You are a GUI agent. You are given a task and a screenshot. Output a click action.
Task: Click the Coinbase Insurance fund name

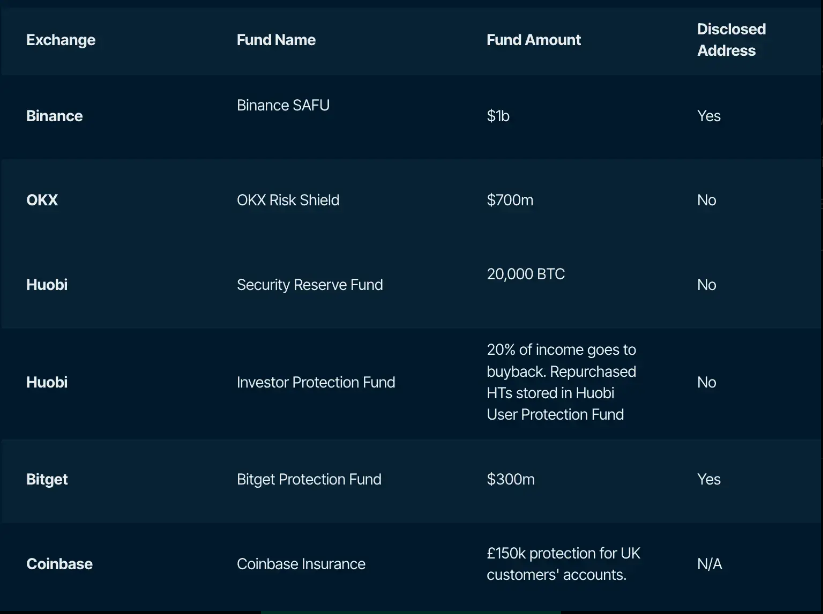tap(301, 564)
